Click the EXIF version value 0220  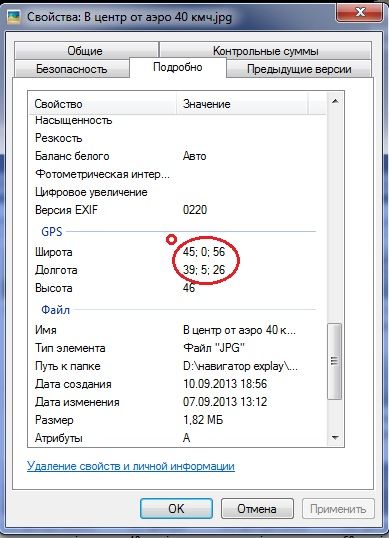(195, 210)
